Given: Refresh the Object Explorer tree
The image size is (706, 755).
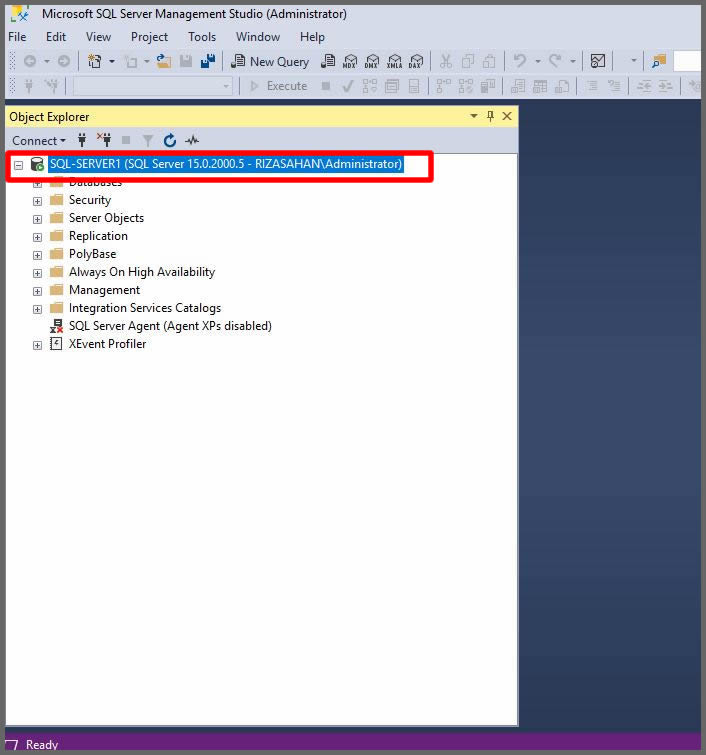Looking at the screenshot, I should click(x=170, y=141).
